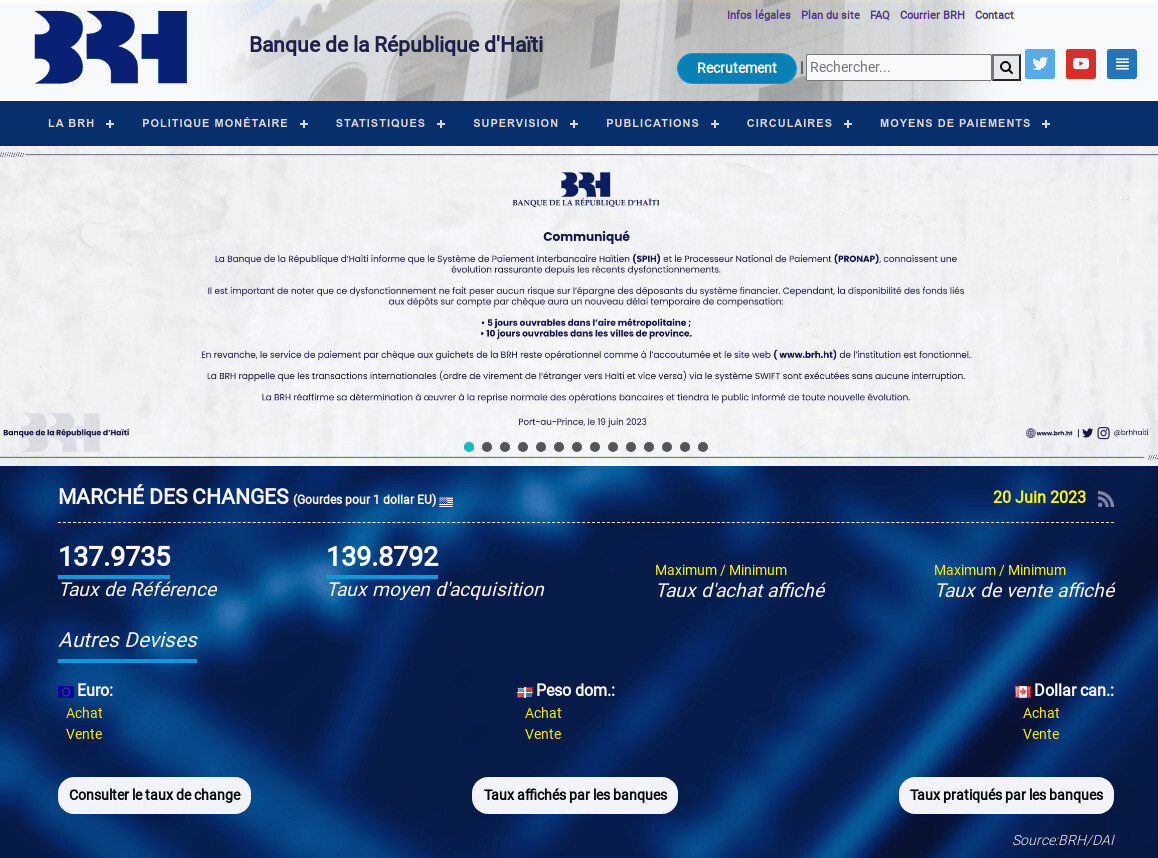This screenshot has height=858, width=1158.
Task: Click the large BRH logo in header
Action: (111, 47)
